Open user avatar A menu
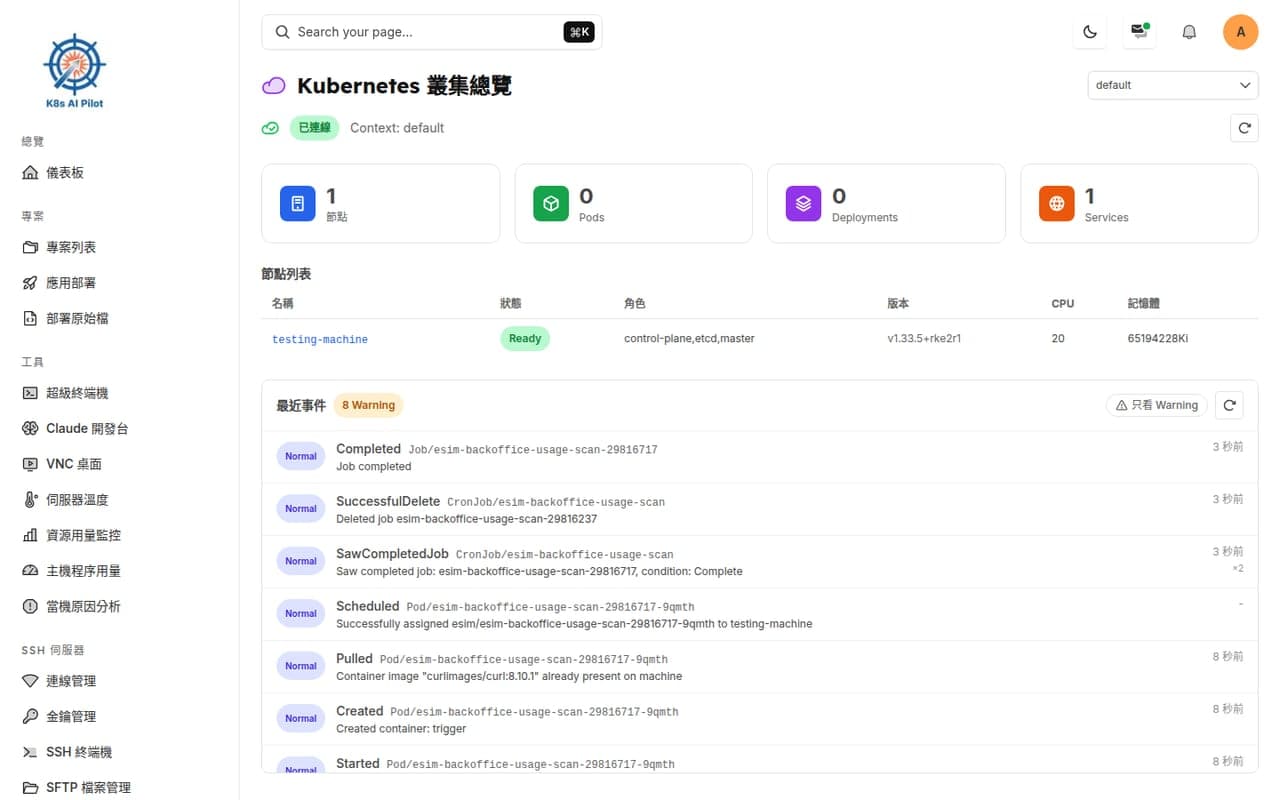This screenshot has width=1280, height=800. 1241,32
